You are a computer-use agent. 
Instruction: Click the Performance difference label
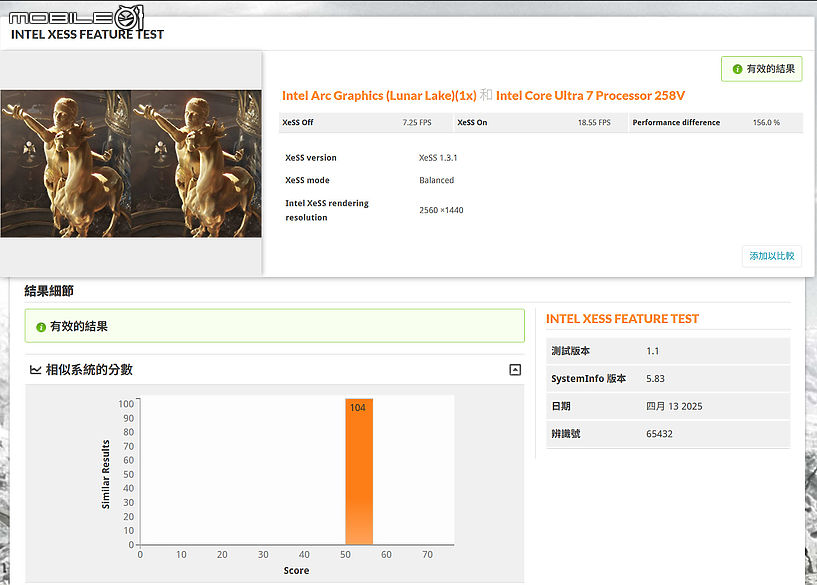(x=676, y=122)
